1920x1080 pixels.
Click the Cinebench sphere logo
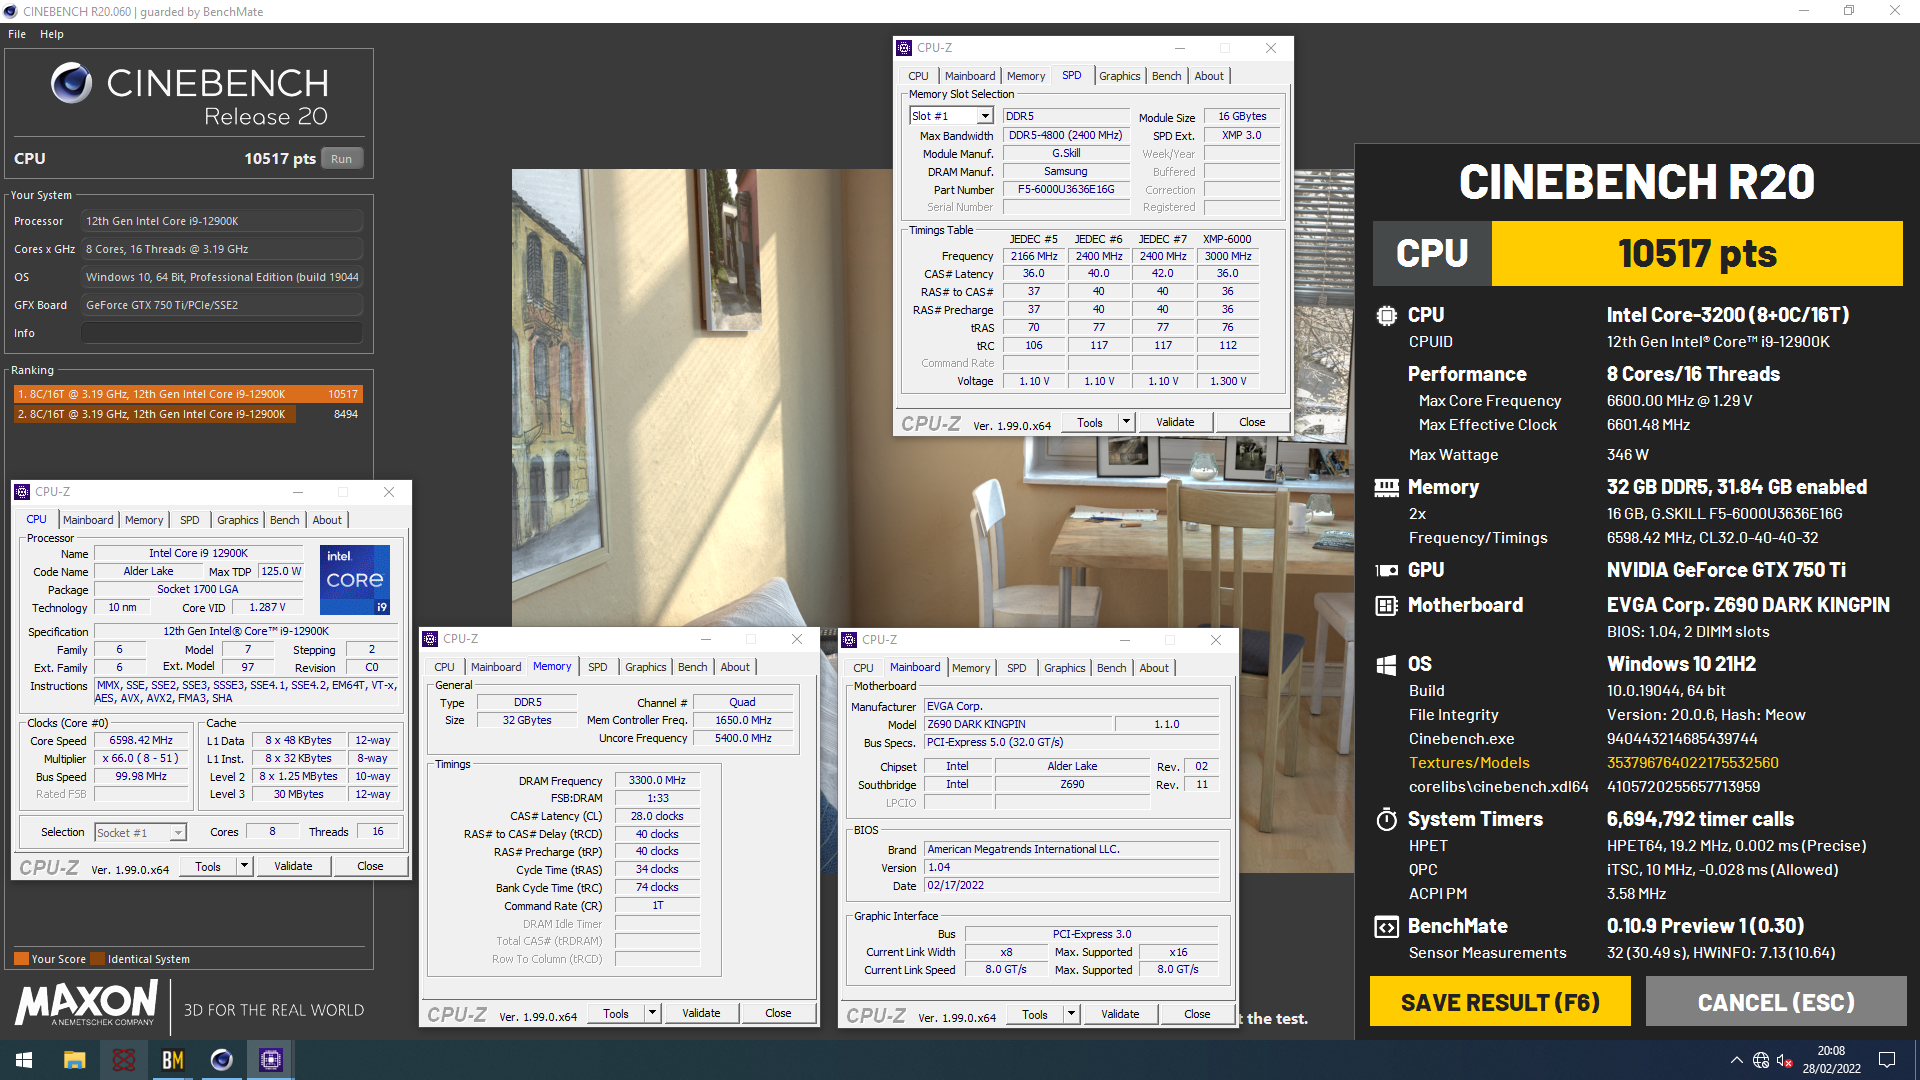pos(72,83)
